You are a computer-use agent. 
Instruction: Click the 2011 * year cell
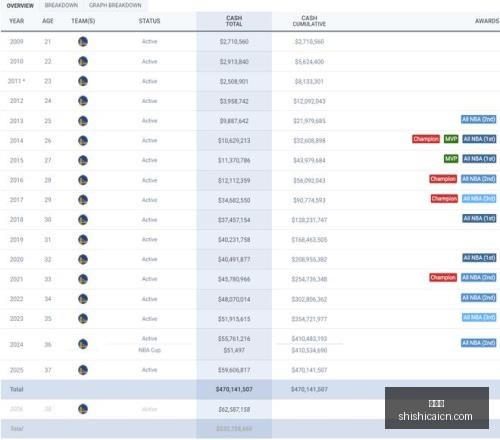tap(16, 81)
